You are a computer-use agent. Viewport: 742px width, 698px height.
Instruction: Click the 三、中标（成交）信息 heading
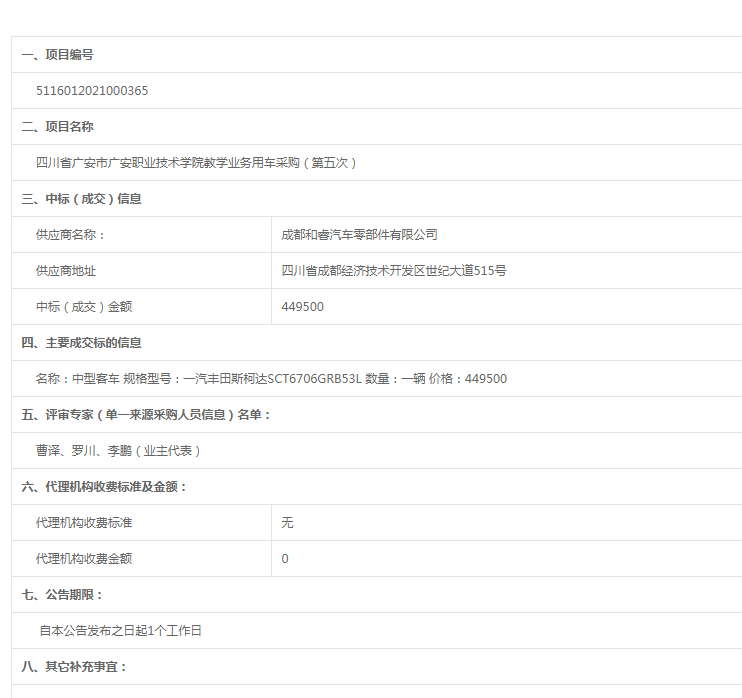point(82,199)
